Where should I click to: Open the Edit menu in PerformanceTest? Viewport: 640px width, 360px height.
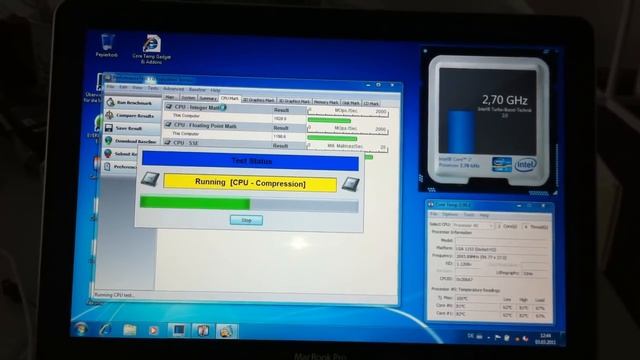[123, 87]
